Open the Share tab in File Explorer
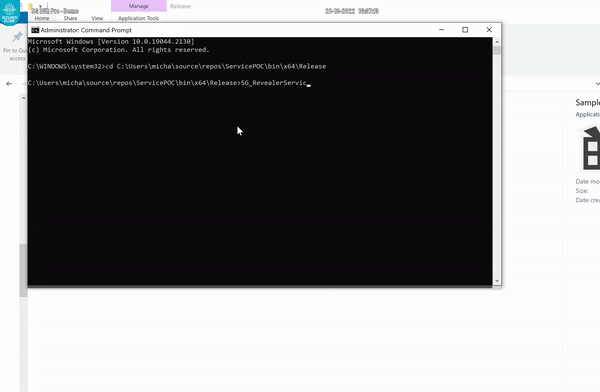 70,18
